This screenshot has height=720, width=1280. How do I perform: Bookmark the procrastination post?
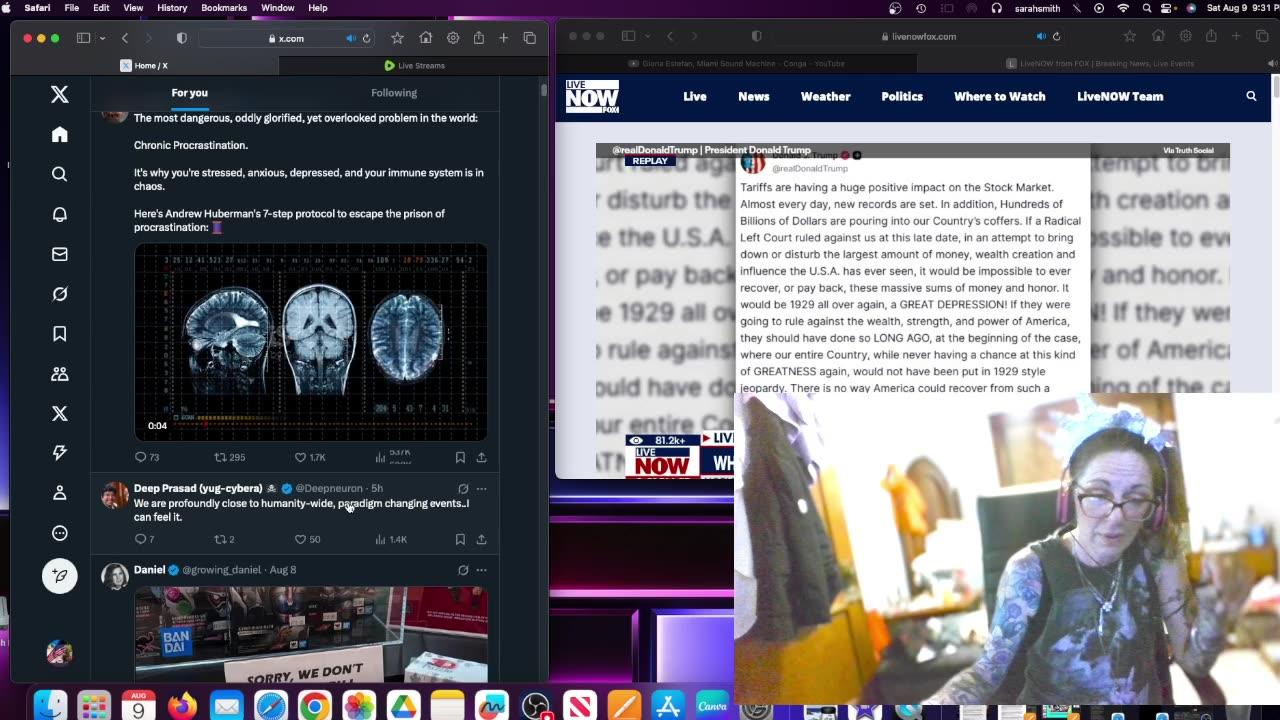[460, 457]
